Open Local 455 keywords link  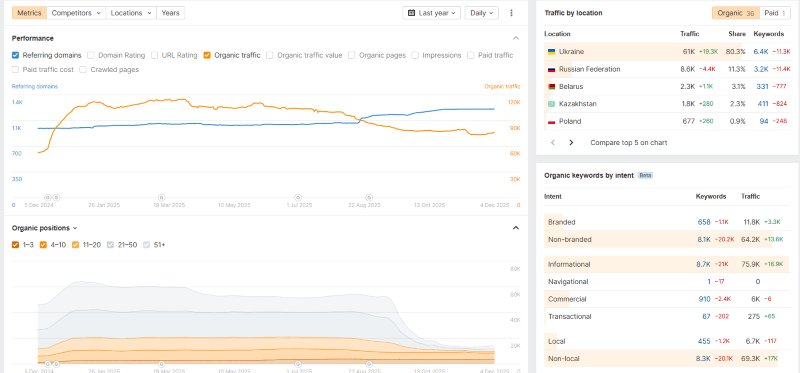704,341
